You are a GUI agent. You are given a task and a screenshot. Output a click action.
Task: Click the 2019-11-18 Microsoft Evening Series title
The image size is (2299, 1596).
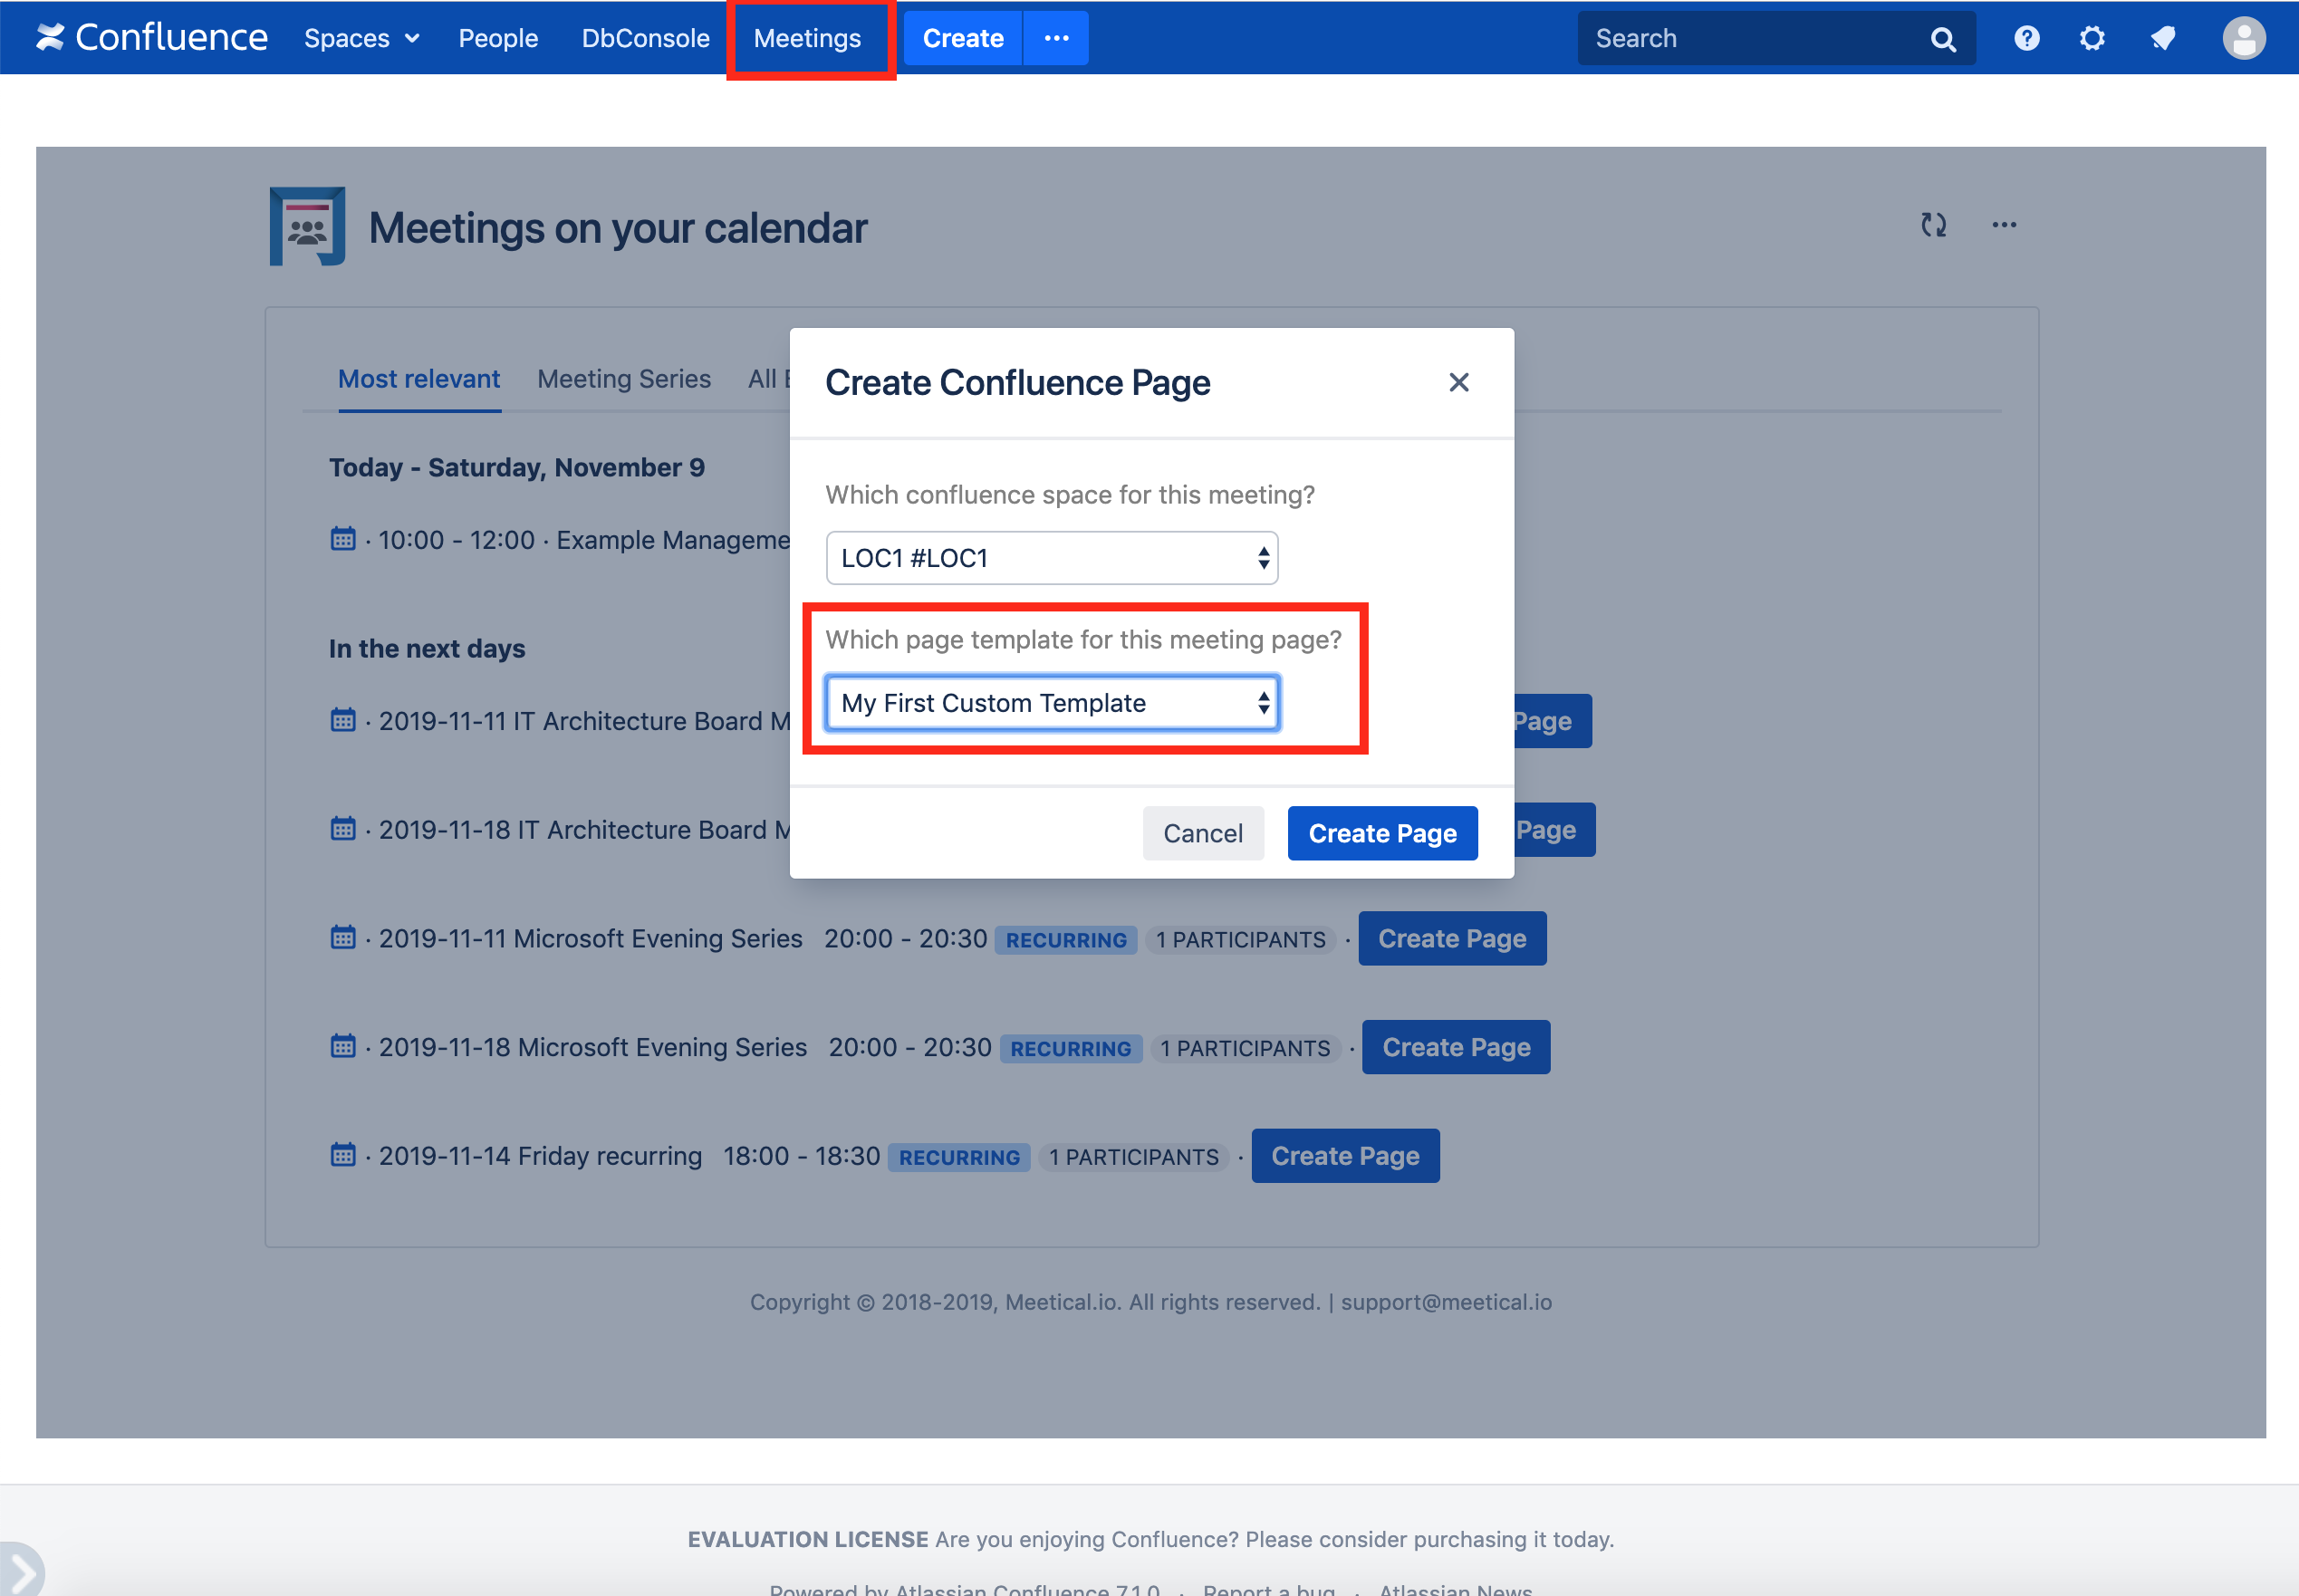(x=592, y=1047)
